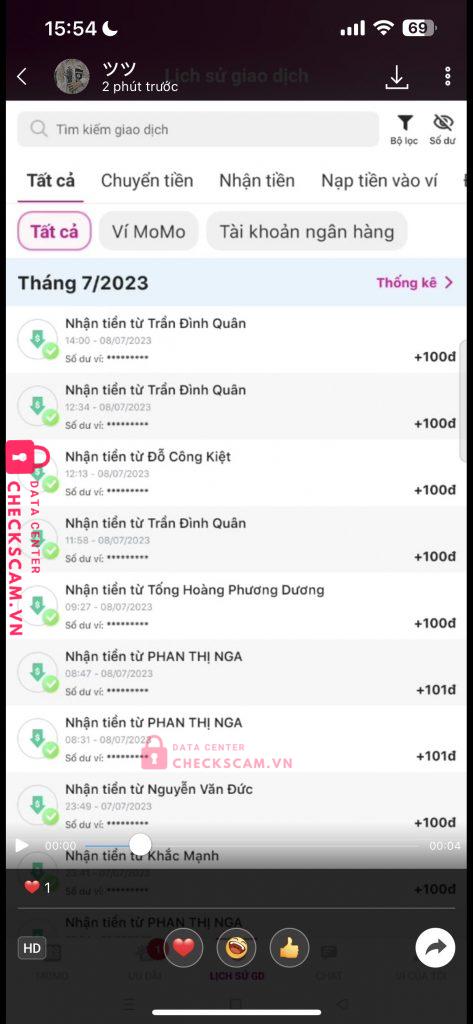Download the video with the download icon

[x=397, y=77]
